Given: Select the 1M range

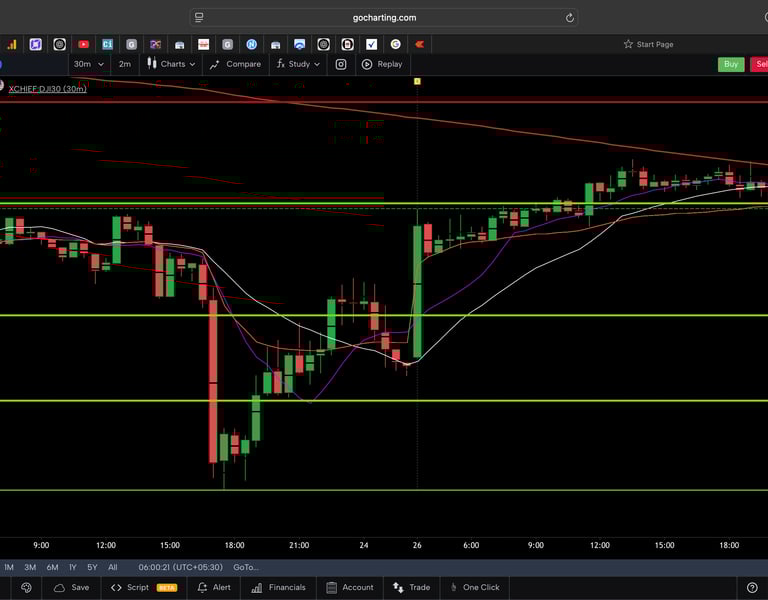Looking at the screenshot, I should click(9, 567).
